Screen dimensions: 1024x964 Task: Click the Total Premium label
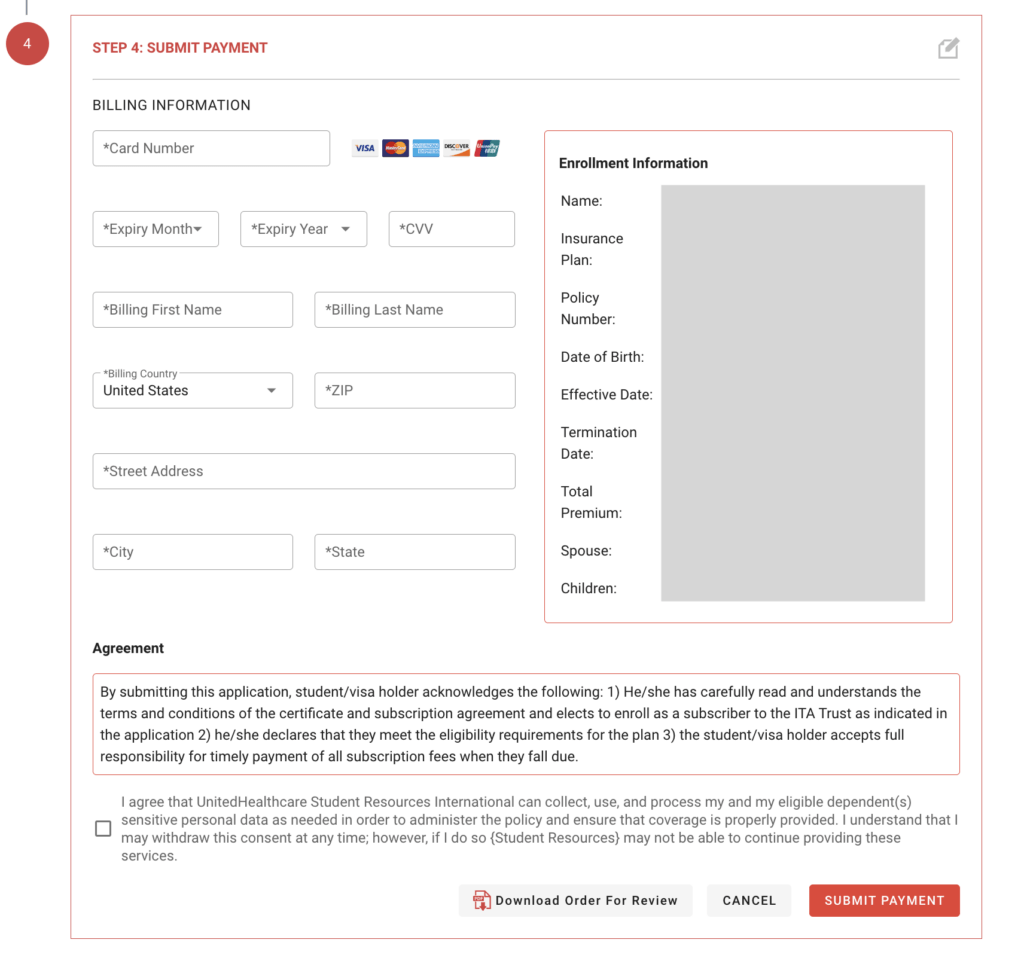point(591,502)
